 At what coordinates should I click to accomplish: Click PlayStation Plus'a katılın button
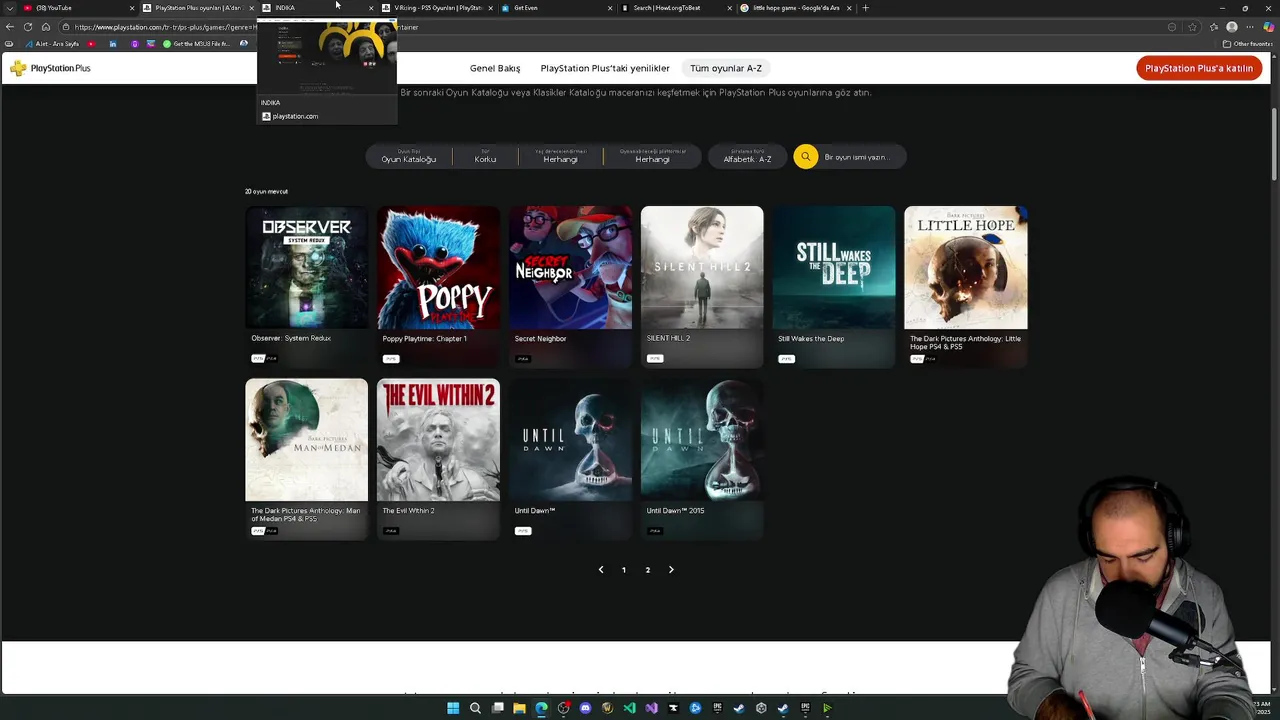pos(1198,68)
